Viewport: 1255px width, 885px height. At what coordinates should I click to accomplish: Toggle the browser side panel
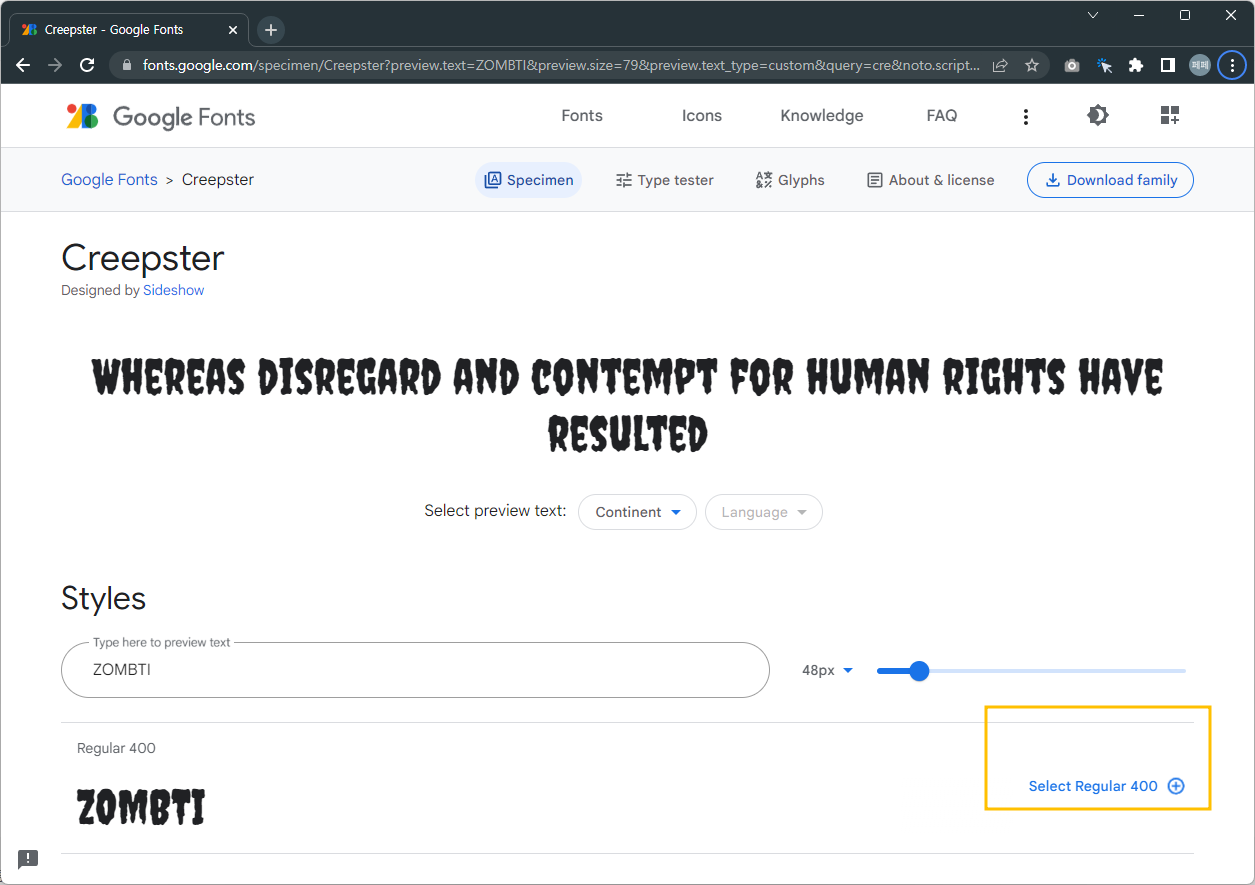click(x=1167, y=65)
